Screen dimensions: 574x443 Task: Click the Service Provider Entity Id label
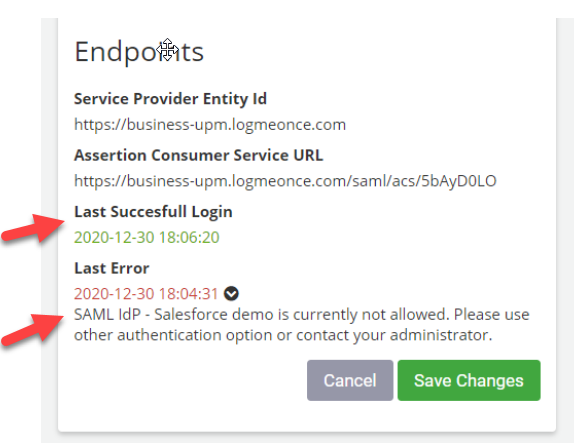(x=170, y=99)
